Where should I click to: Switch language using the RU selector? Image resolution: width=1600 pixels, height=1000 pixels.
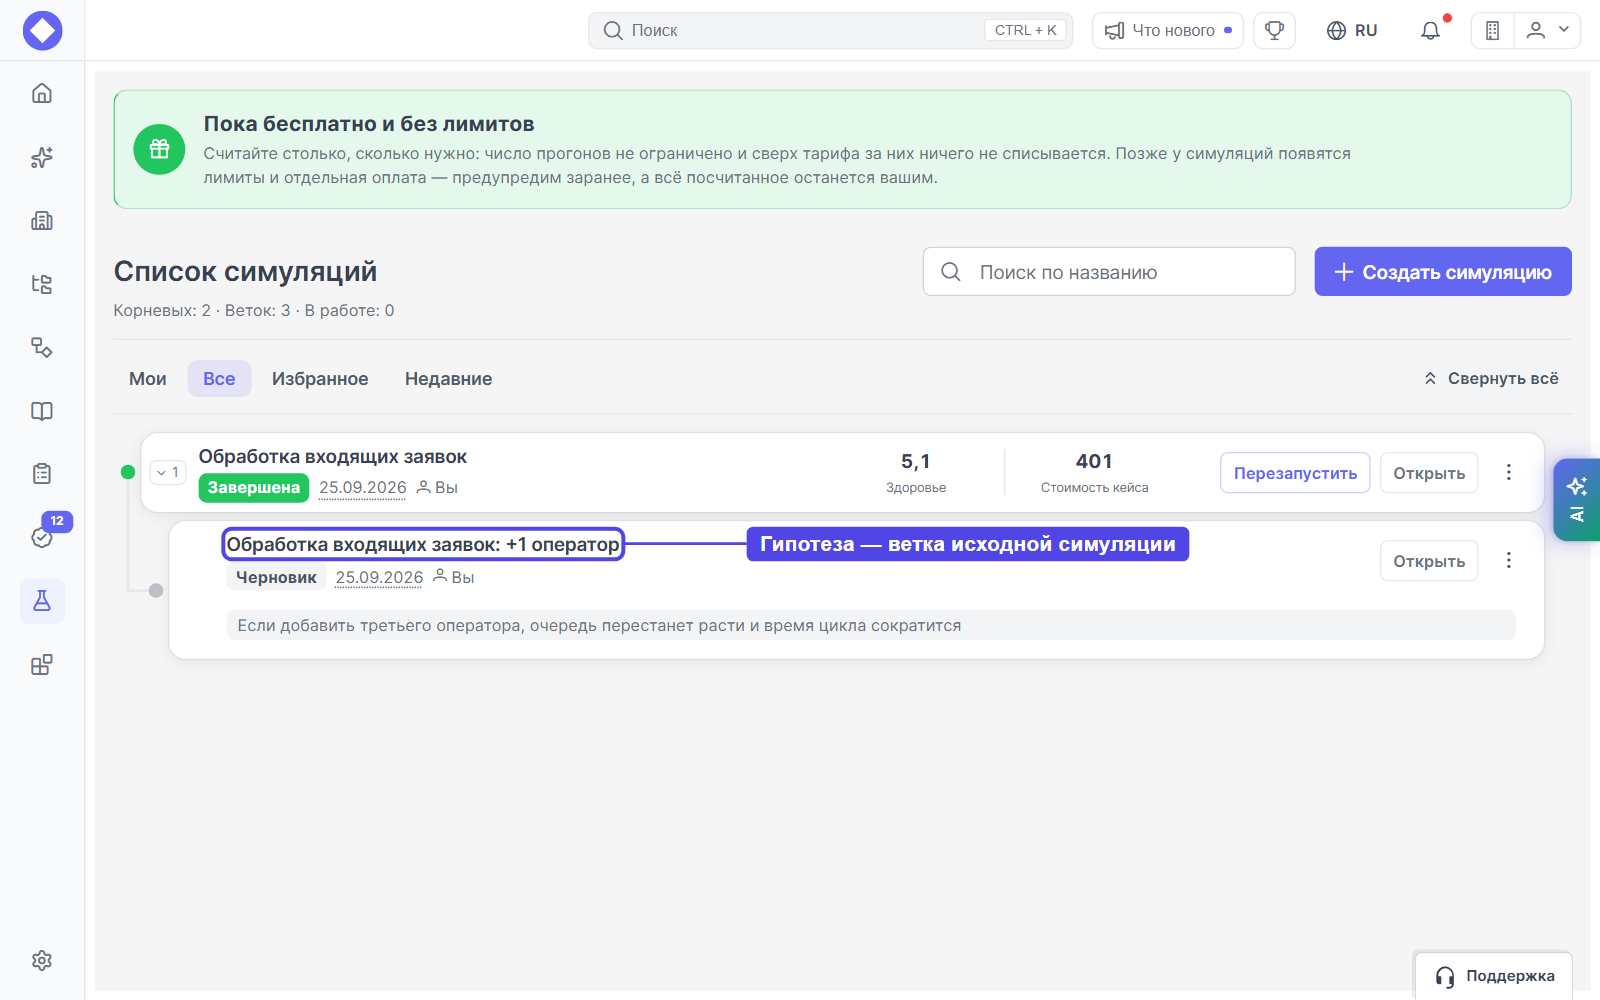(x=1352, y=30)
